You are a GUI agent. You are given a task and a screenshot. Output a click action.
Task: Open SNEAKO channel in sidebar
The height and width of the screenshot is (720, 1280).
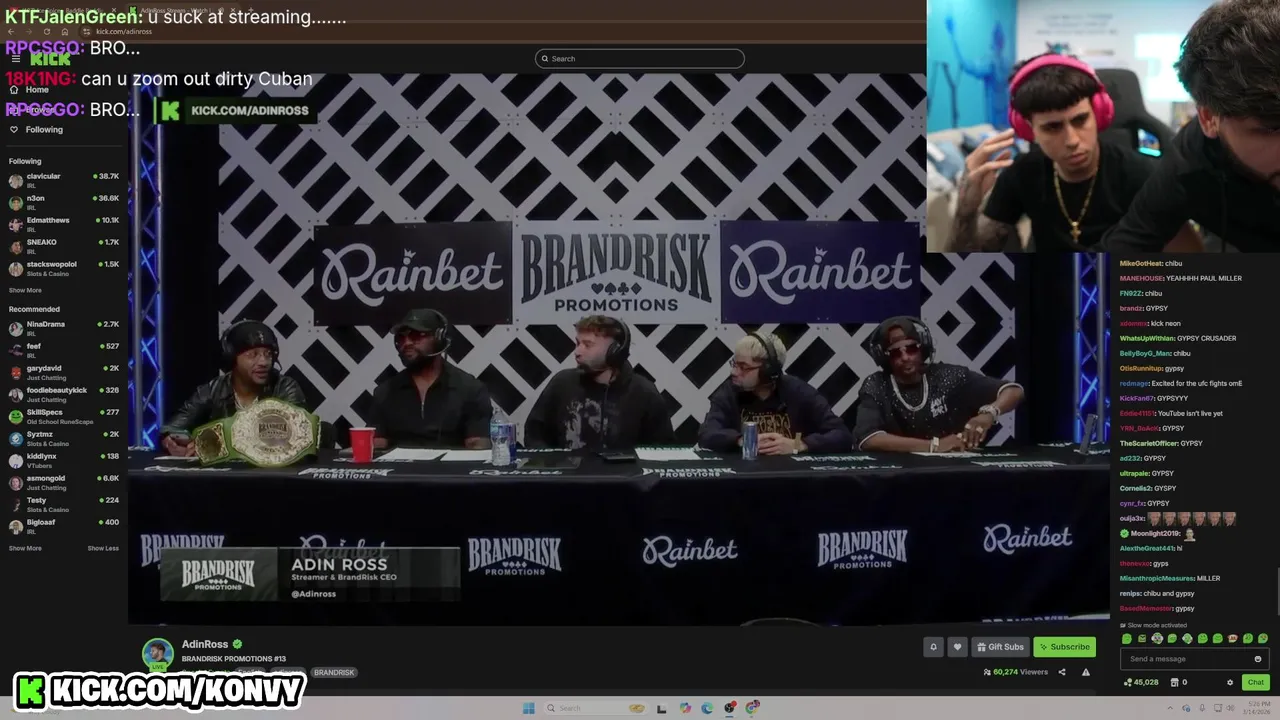64,246
